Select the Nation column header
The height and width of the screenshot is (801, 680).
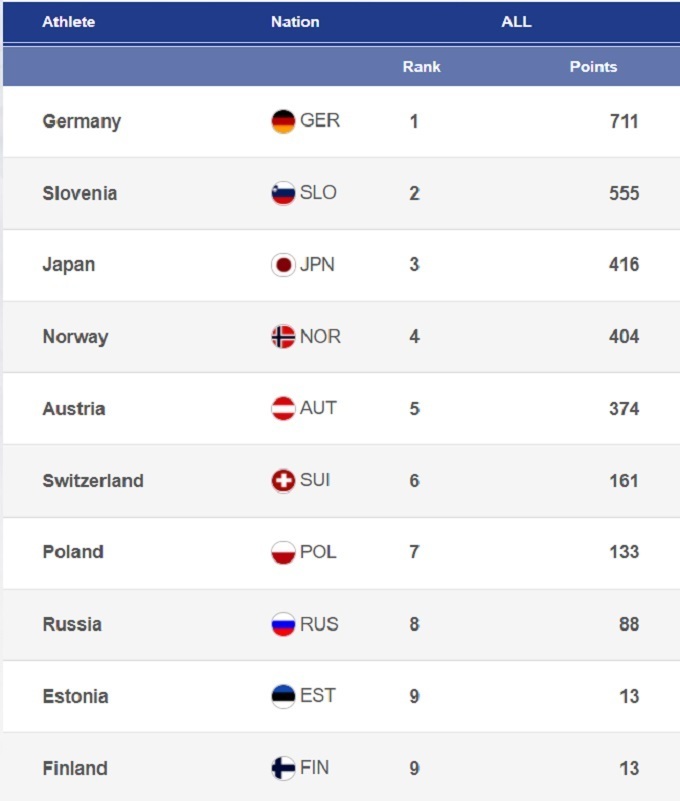click(295, 21)
